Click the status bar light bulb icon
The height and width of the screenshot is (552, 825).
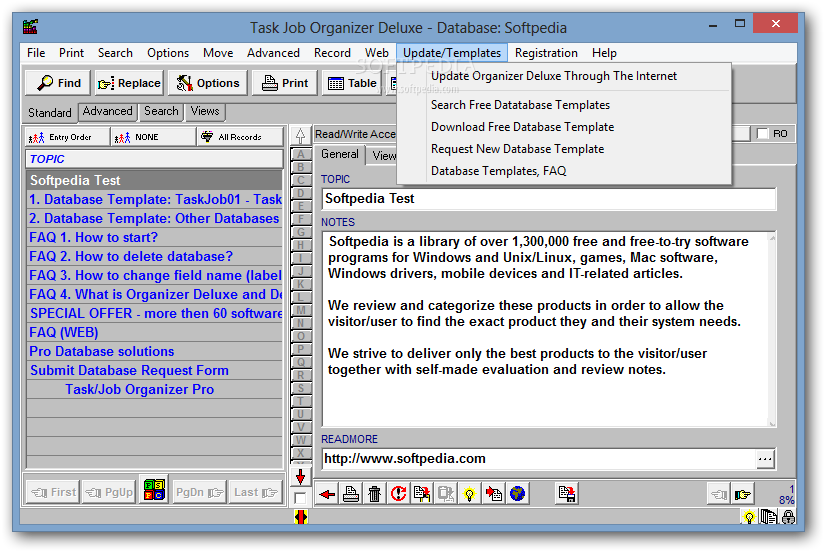(749, 517)
